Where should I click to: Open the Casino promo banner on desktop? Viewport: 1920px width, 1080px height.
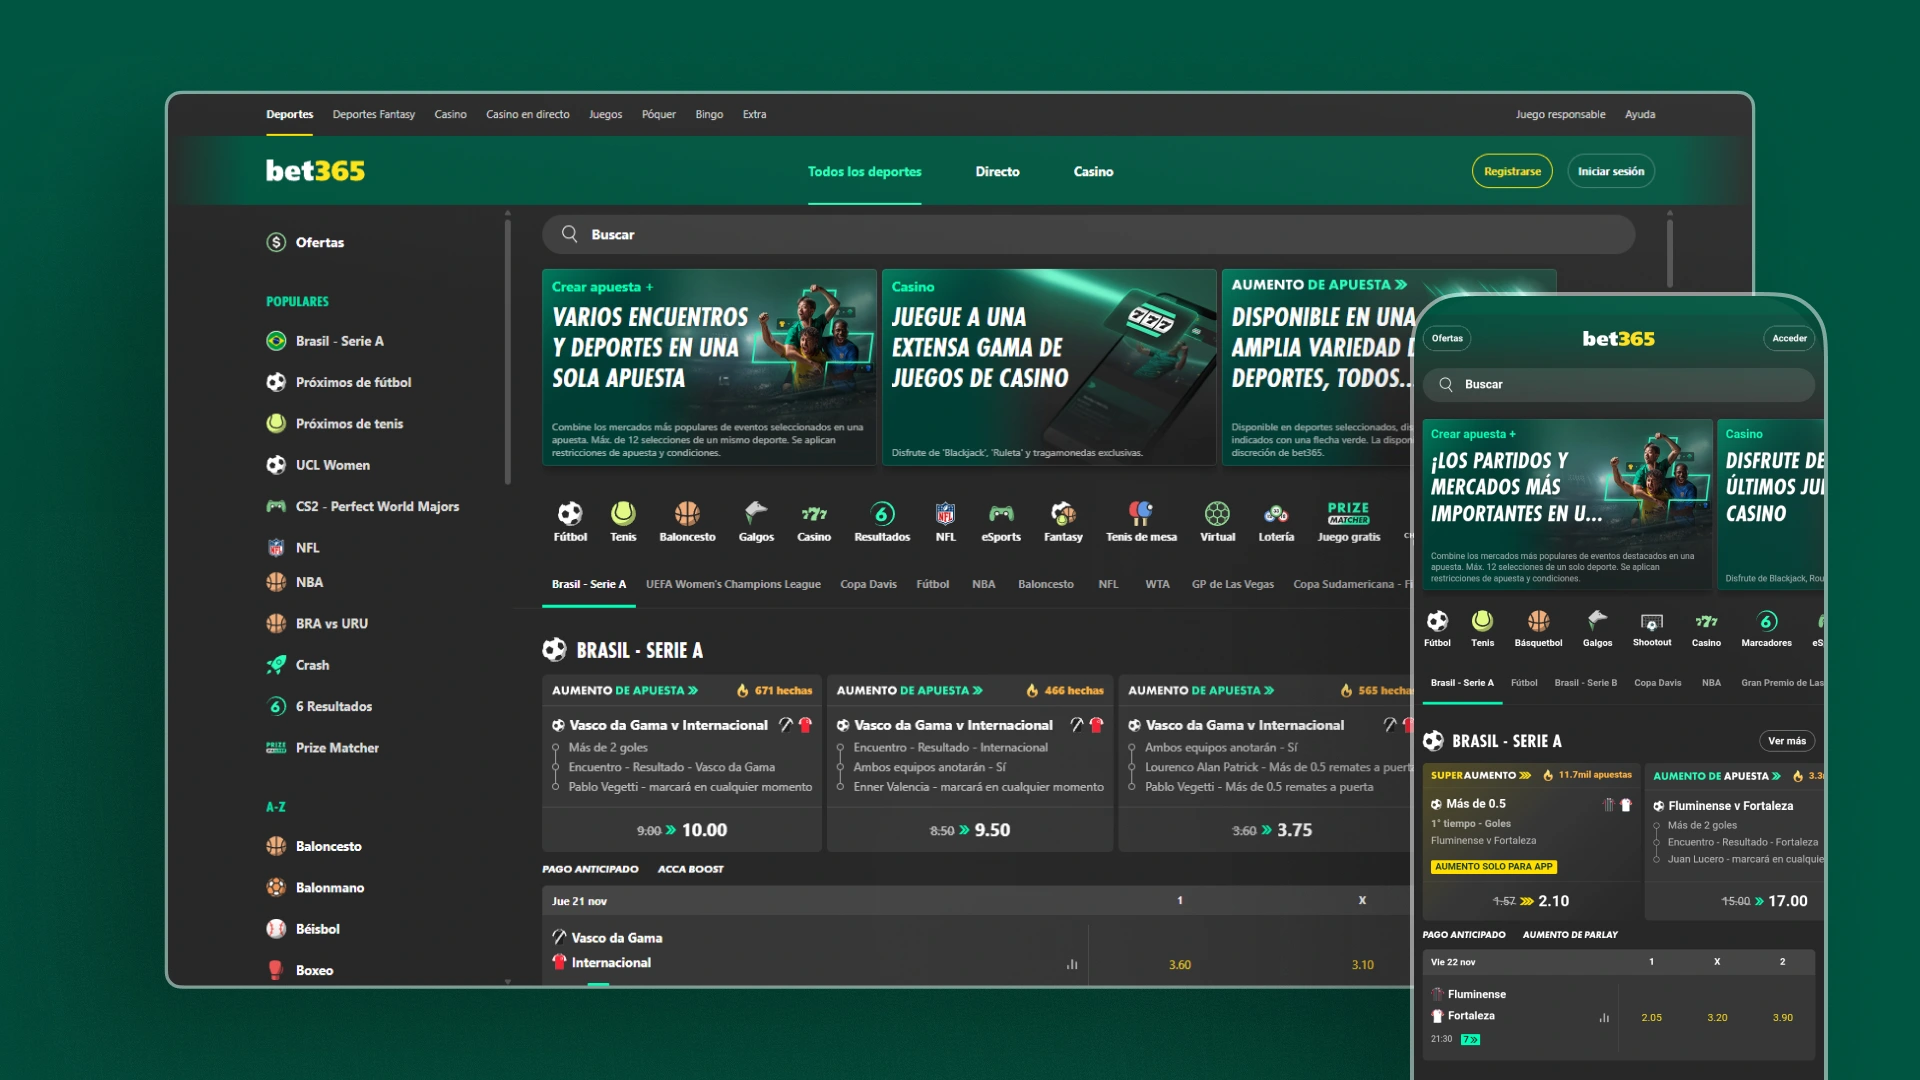[1049, 367]
